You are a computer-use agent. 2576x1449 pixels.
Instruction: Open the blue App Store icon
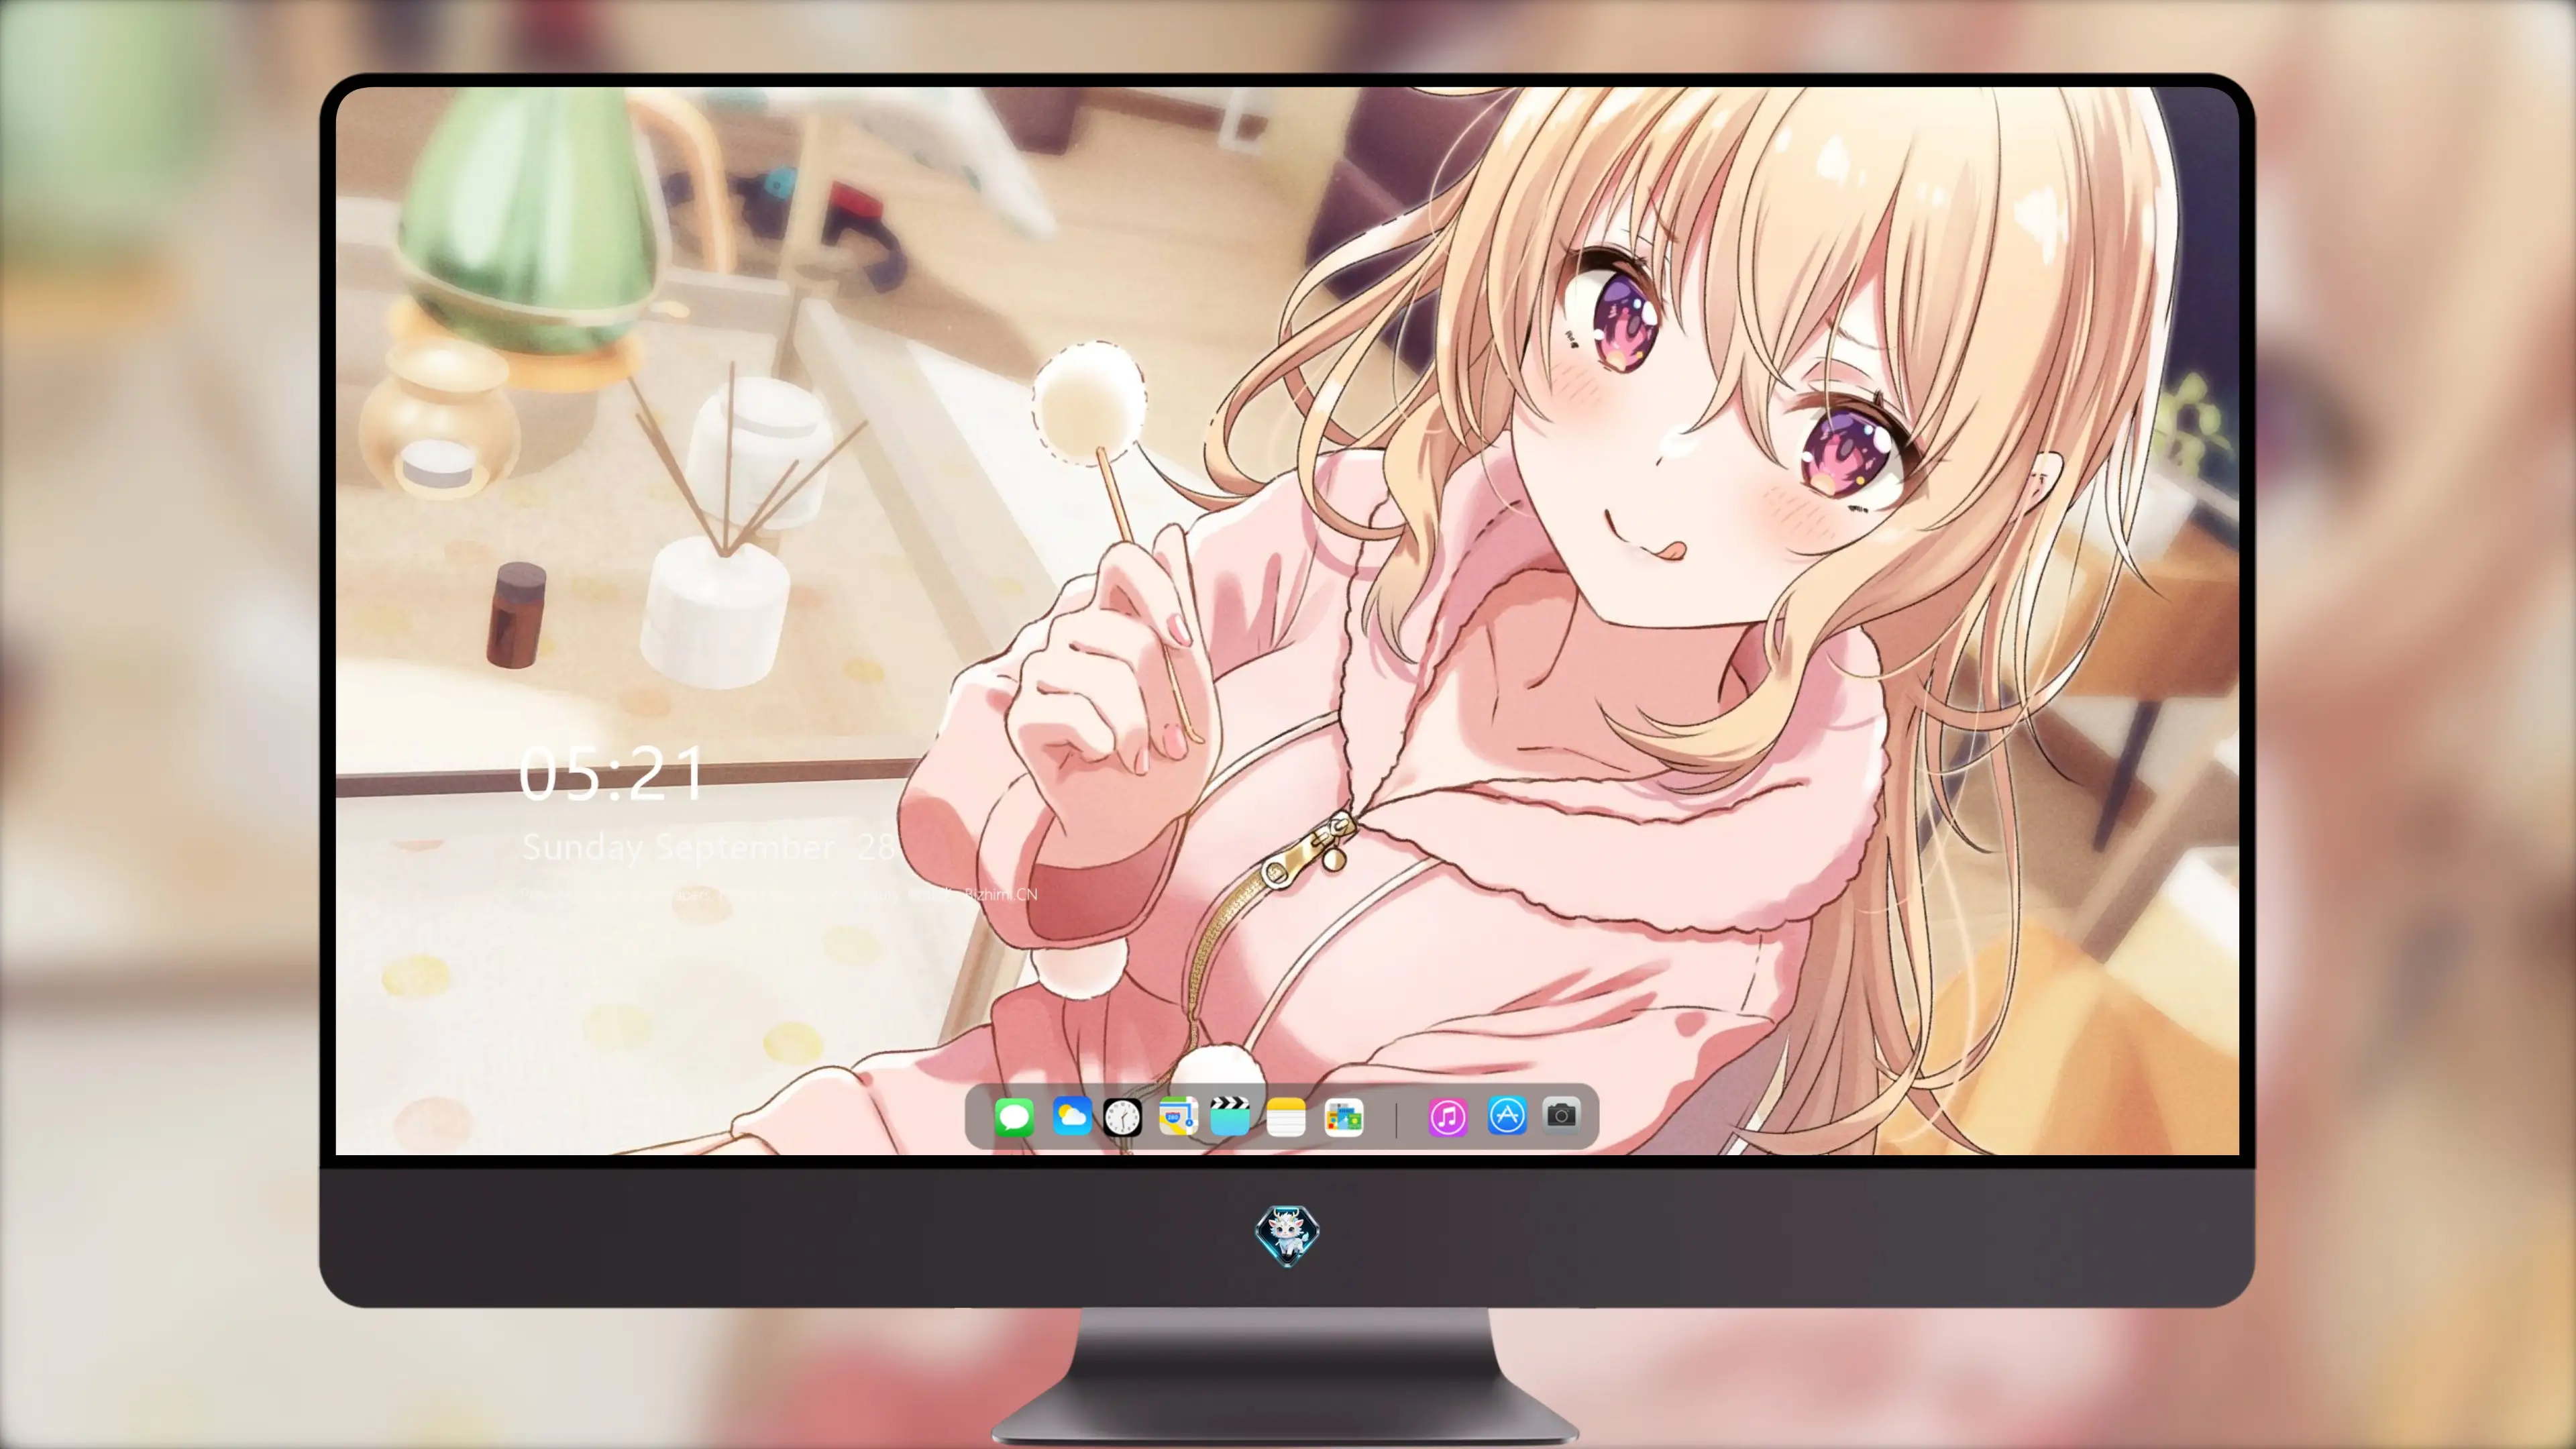[x=1507, y=1116]
